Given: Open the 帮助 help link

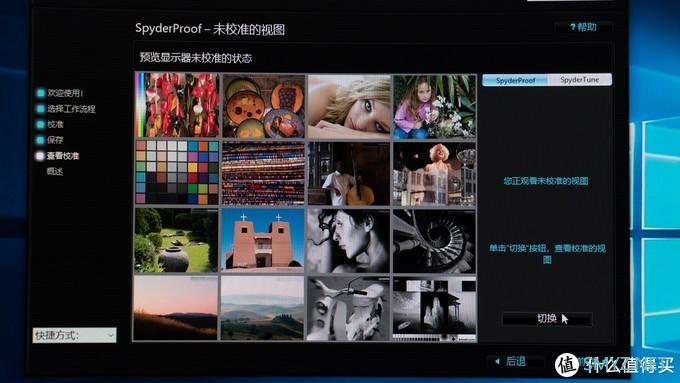Looking at the screenshot, I should pos(583,27).
